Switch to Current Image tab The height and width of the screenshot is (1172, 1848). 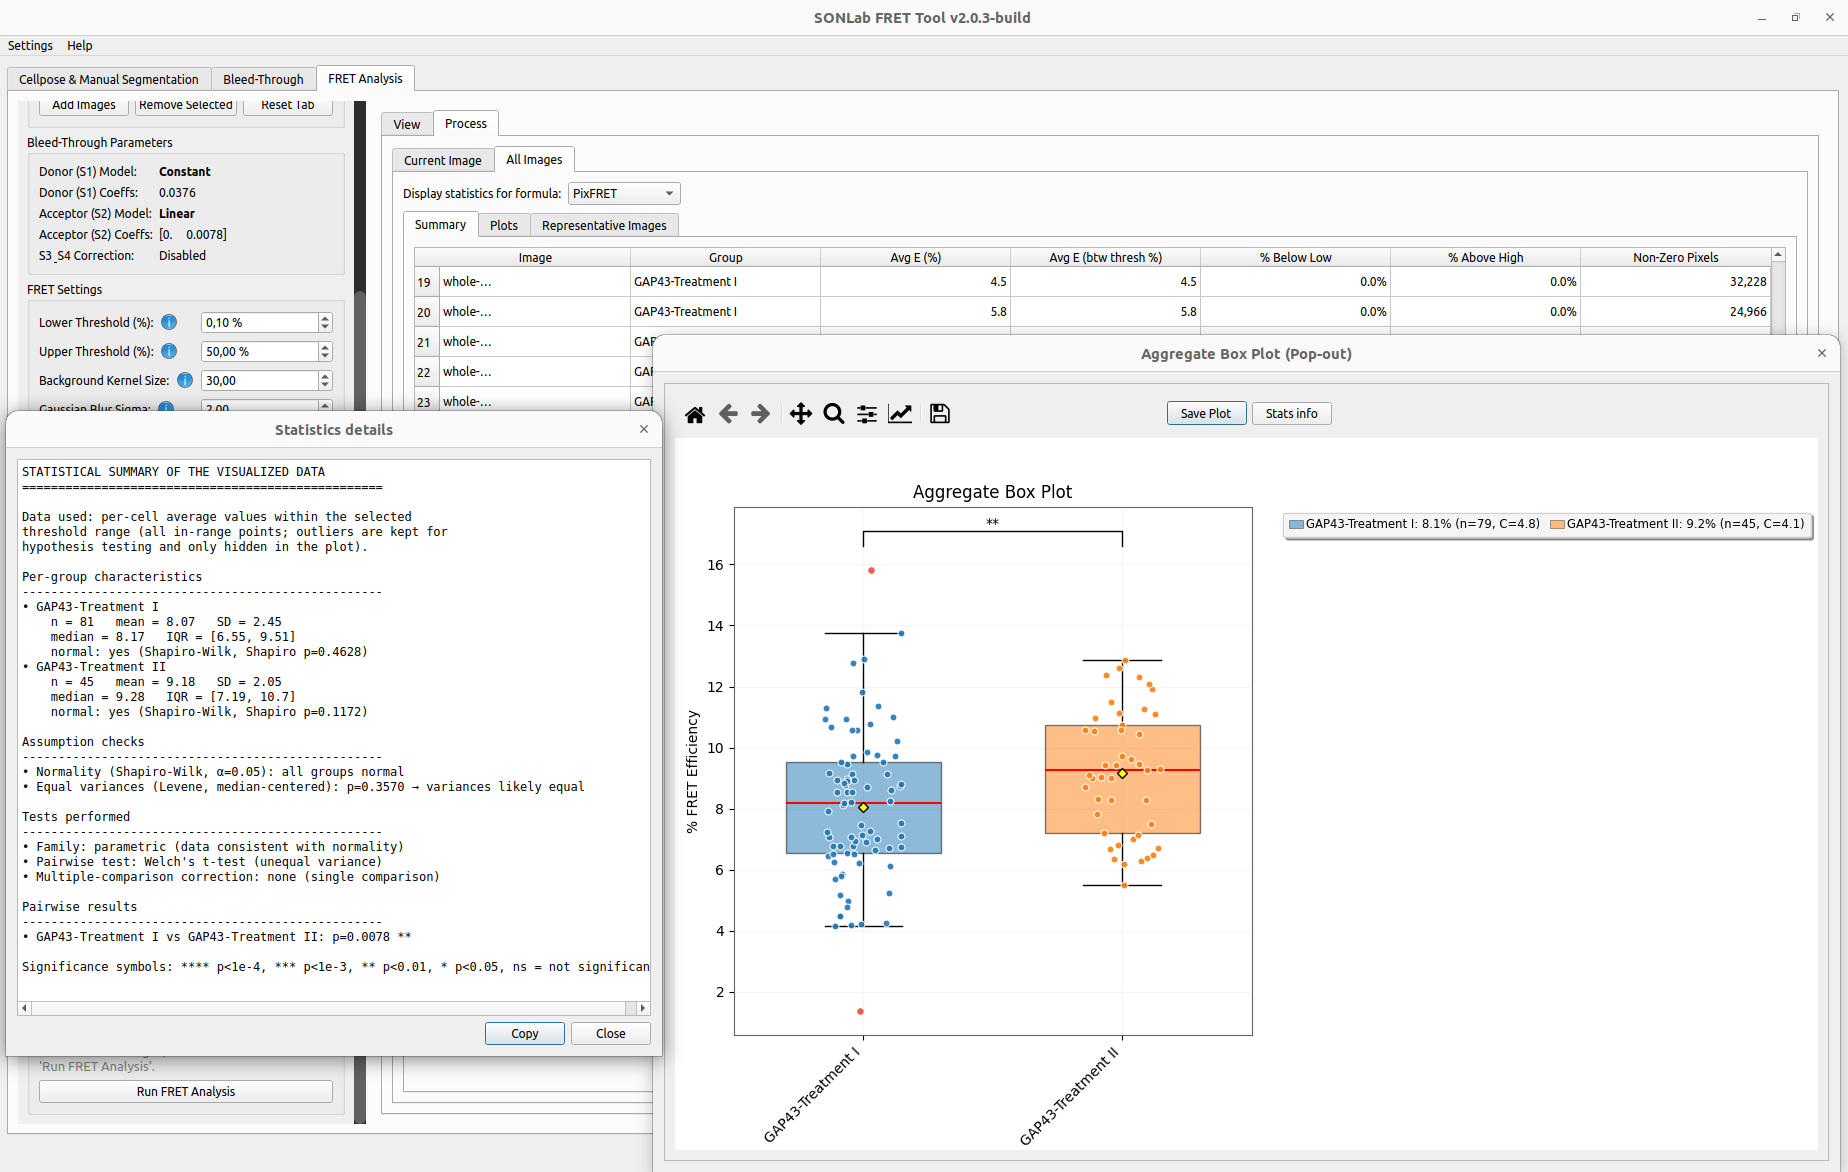point(443,160)
